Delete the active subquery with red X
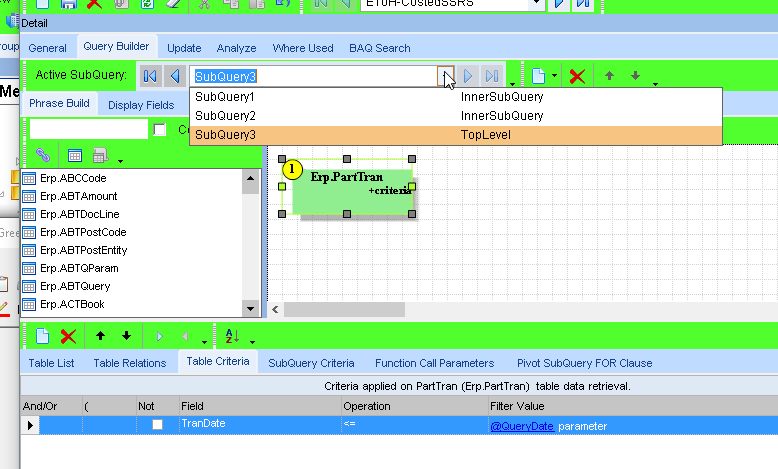778x469 pixels. (577, 76)
